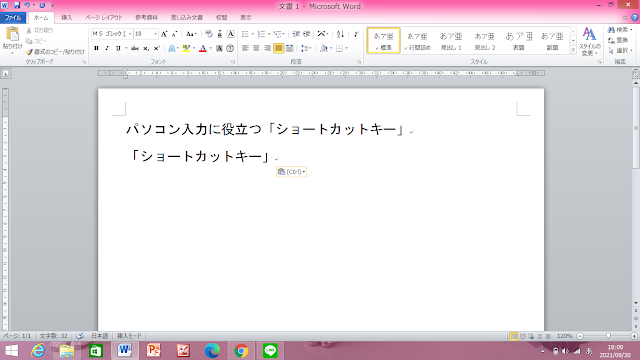The width and height of the screenshot is (640, 360).
Task: Open PowerPoint from the taskbar
Action: [154, 351]
